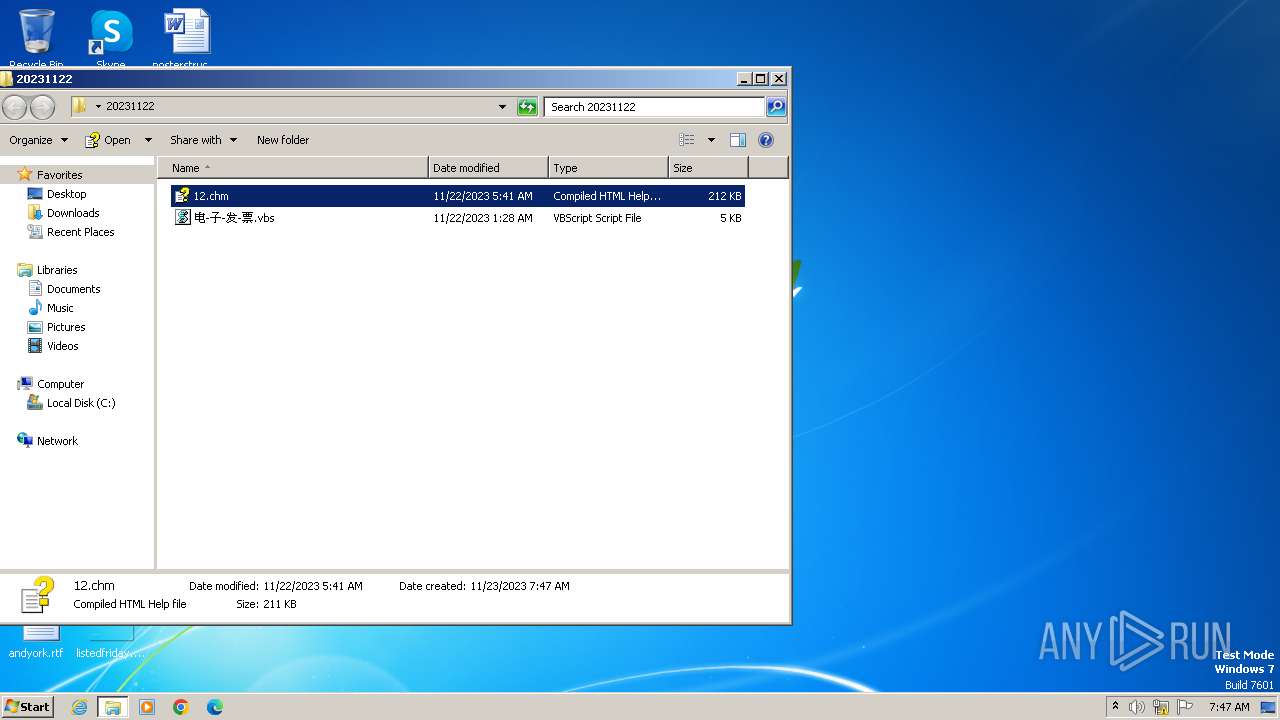Click the Favorites star icon
This screenshot has height=720, width=1280.
pyautogui.click(x=25, y=174)
